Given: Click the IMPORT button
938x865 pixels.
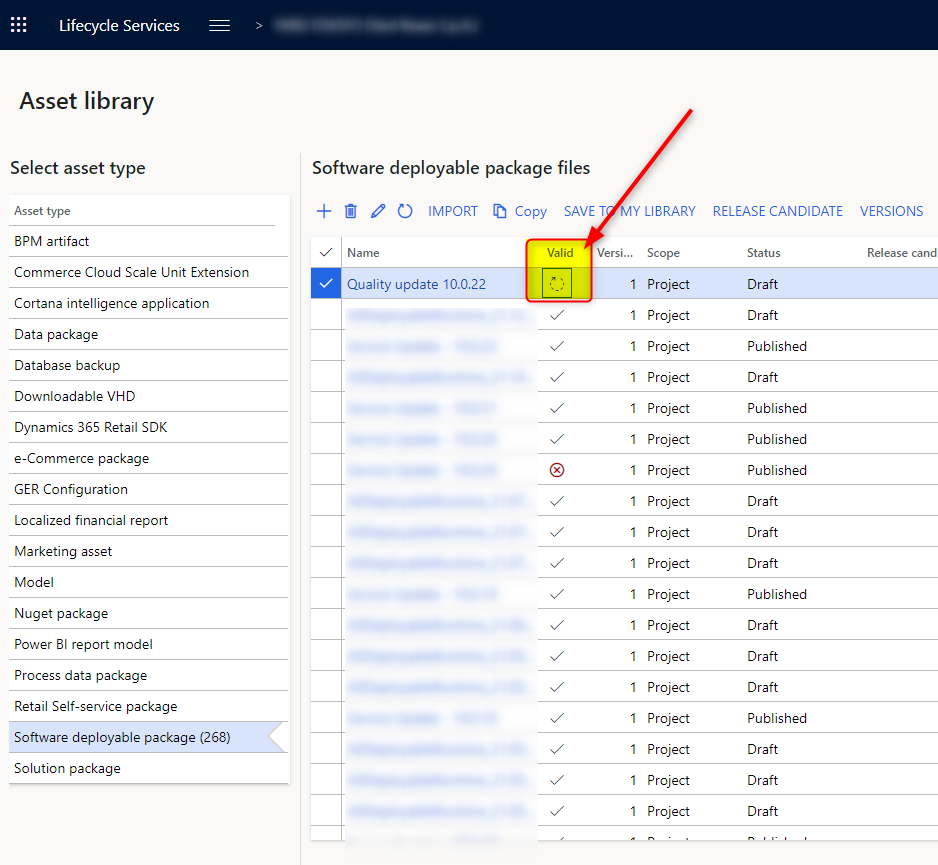Looking at the screenshot, I should tap(453, 211).
